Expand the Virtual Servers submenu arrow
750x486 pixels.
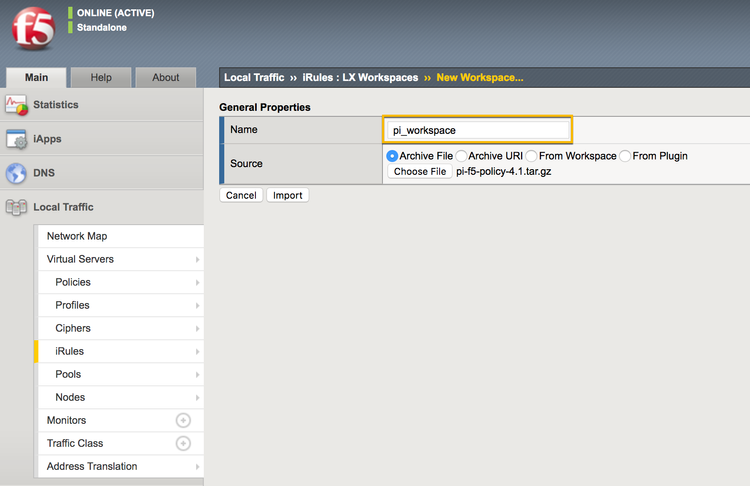197,259
